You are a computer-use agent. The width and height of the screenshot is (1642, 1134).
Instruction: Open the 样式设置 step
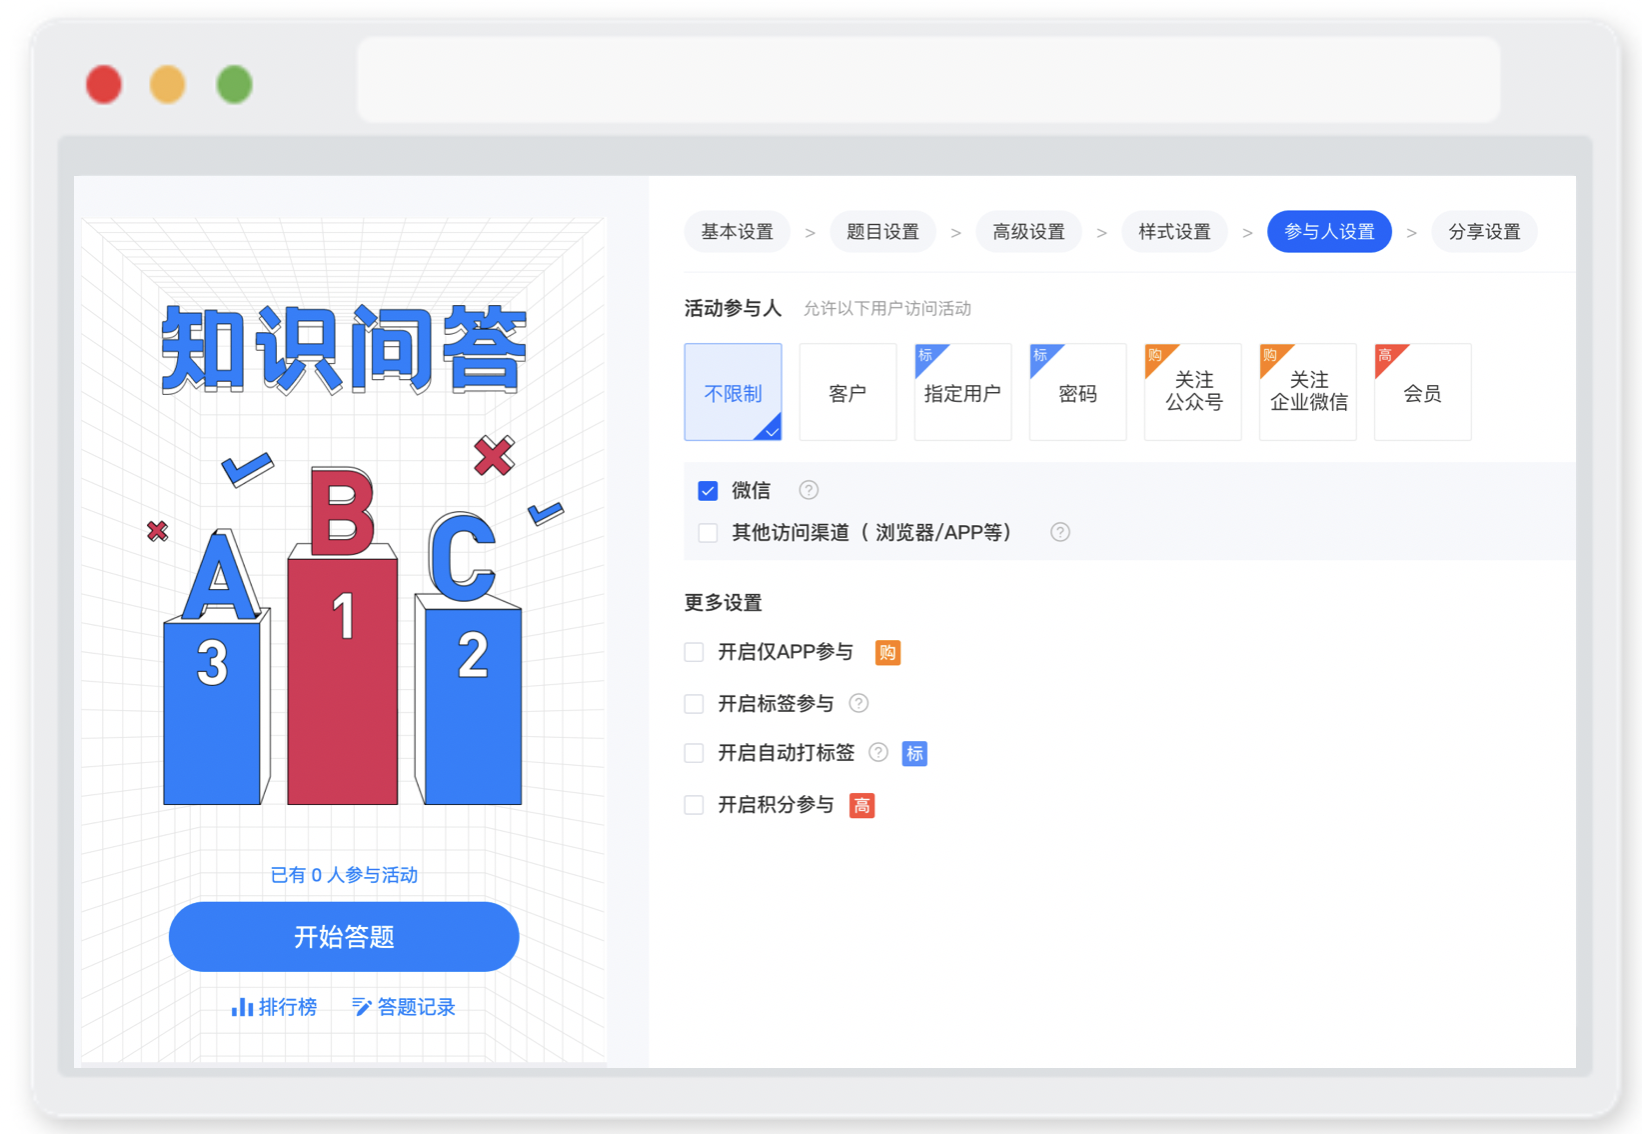tap(1175, 232)
